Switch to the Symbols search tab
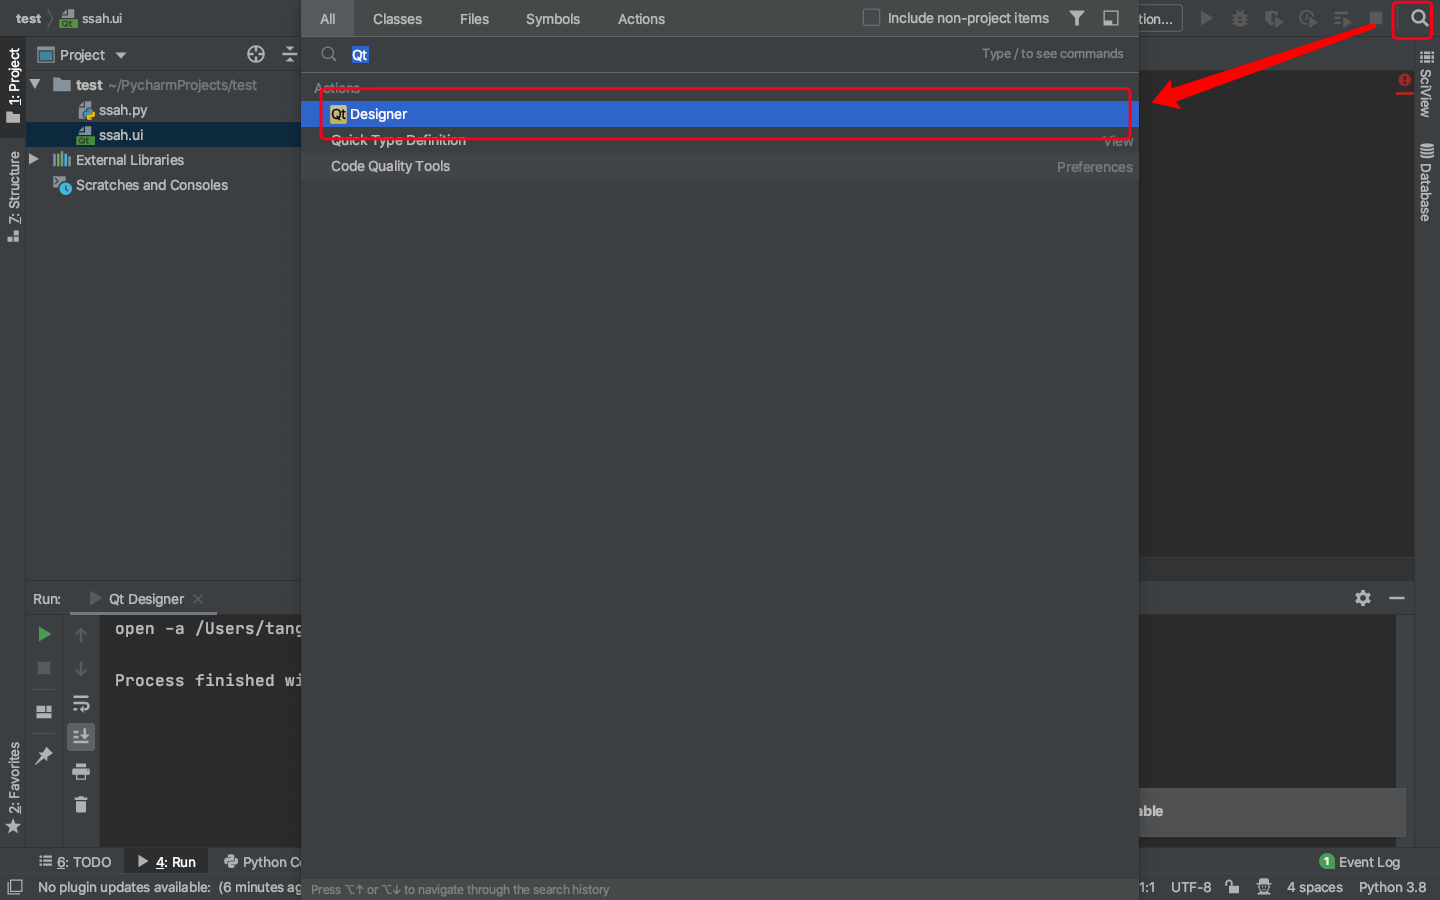 pyautogui.click(x=553, y=19)
